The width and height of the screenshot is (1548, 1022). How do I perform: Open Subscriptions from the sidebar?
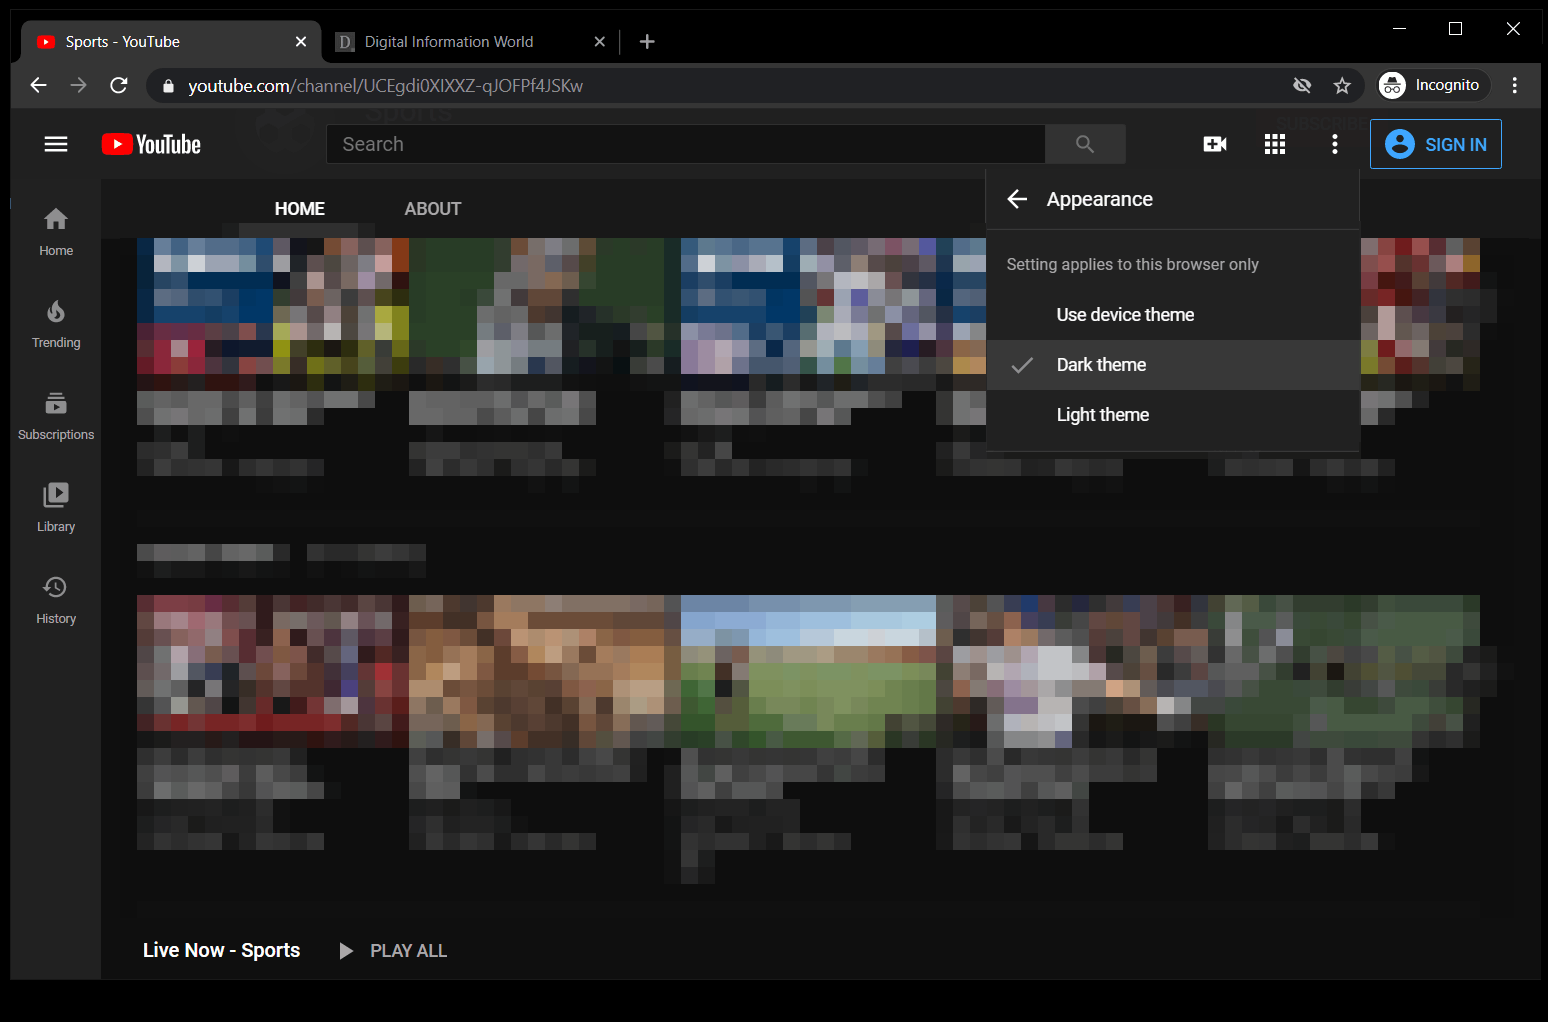[x=55, y=415]
